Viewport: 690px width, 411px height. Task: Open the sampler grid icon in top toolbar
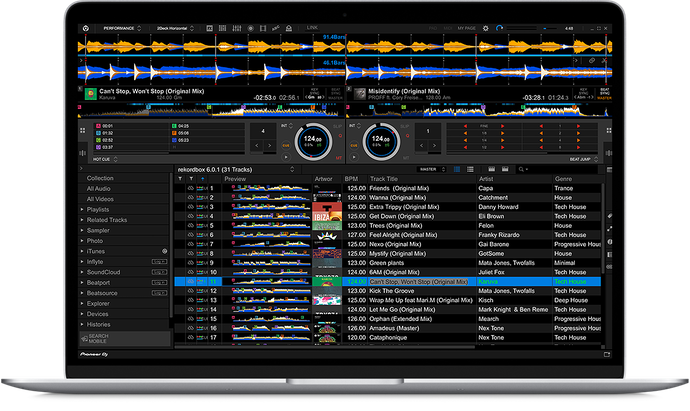click(223, 28)
